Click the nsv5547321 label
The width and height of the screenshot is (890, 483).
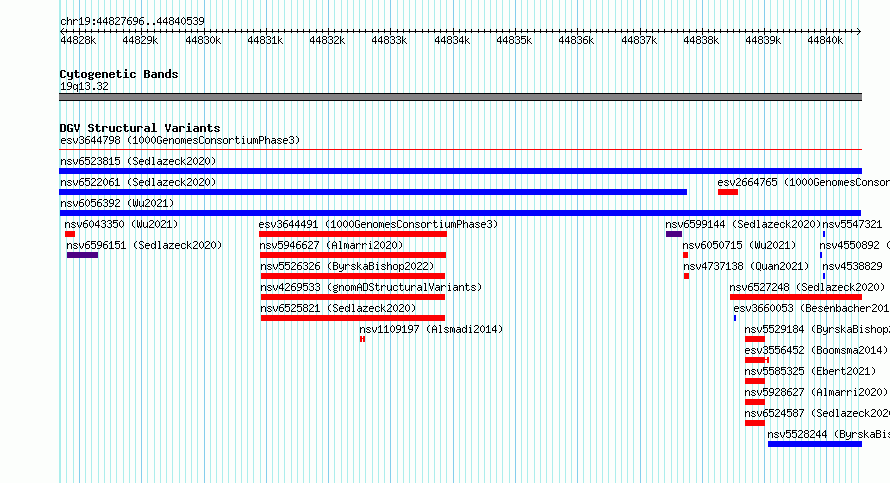pos(852,224)
